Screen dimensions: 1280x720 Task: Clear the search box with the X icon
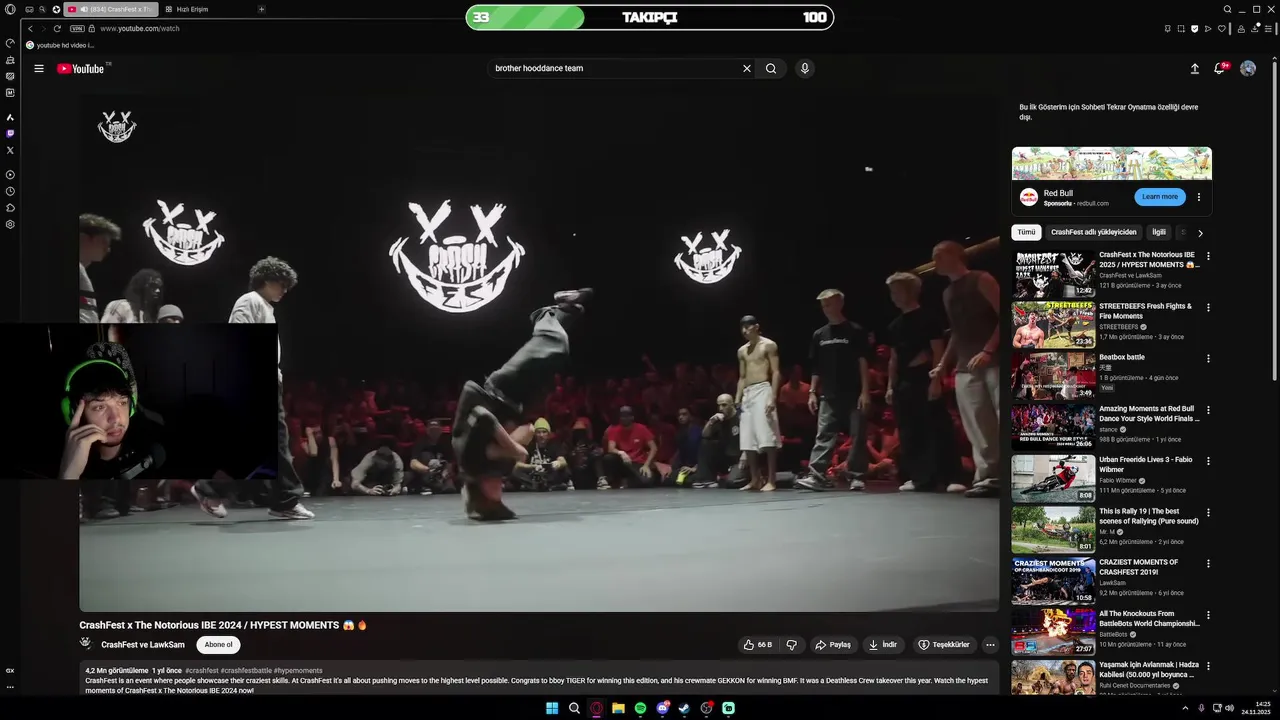(746, 68)
